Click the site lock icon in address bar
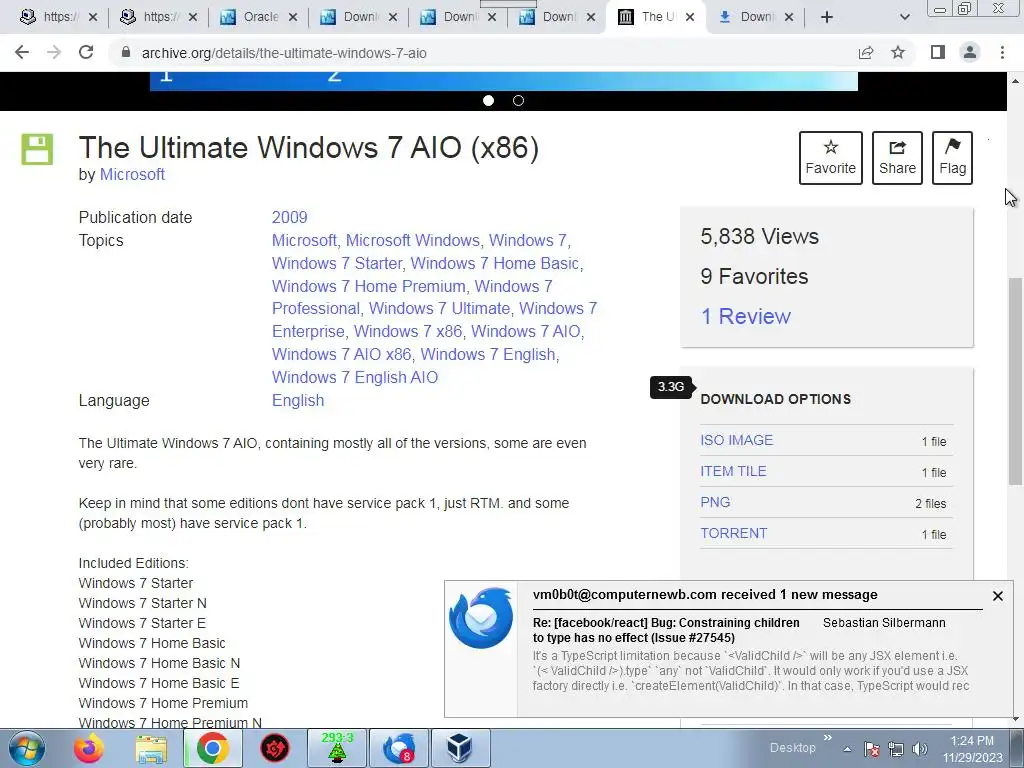 (x=126, y=53)
